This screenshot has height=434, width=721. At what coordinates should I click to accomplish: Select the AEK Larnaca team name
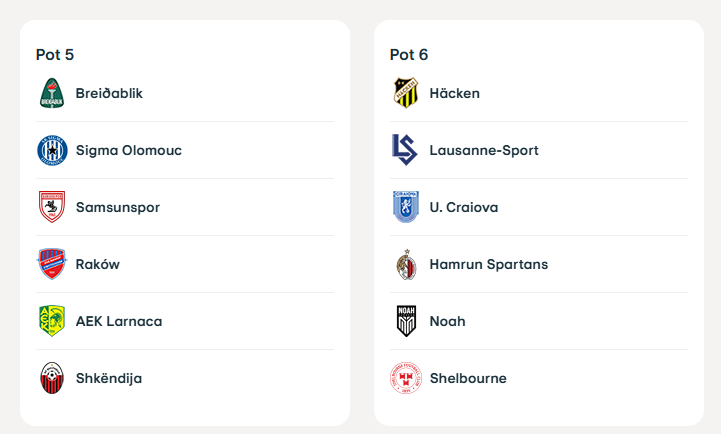coord(119,321)
